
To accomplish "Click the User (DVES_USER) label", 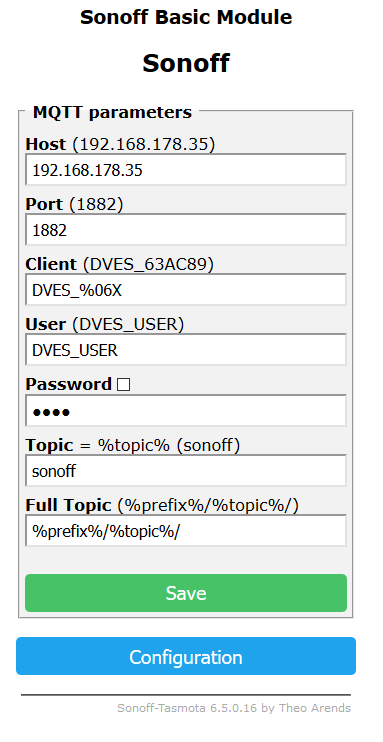I will click(105, 324).
